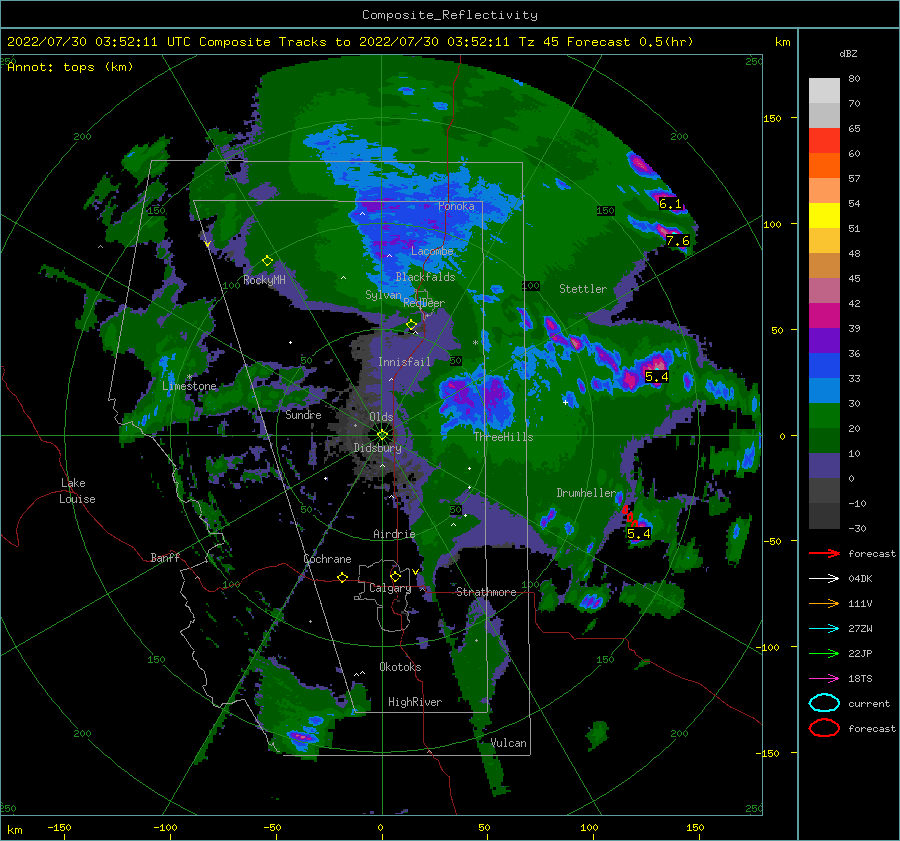Click the Sundre town label
Image resolution: width=900 pixels, height=841 pixels.
(x=304, y=414)
